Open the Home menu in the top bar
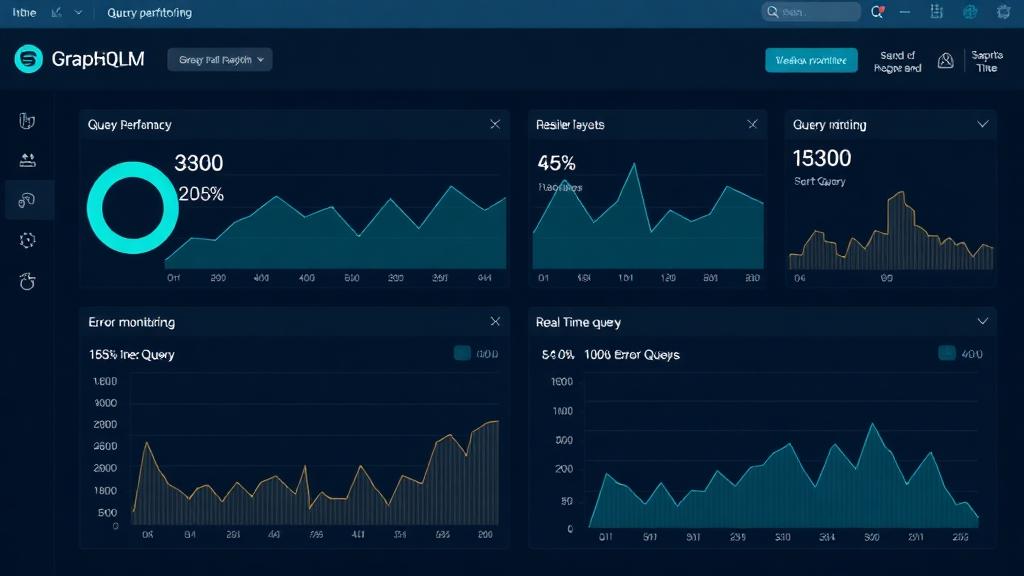The image size is (1024, 576). pos(23,12)
